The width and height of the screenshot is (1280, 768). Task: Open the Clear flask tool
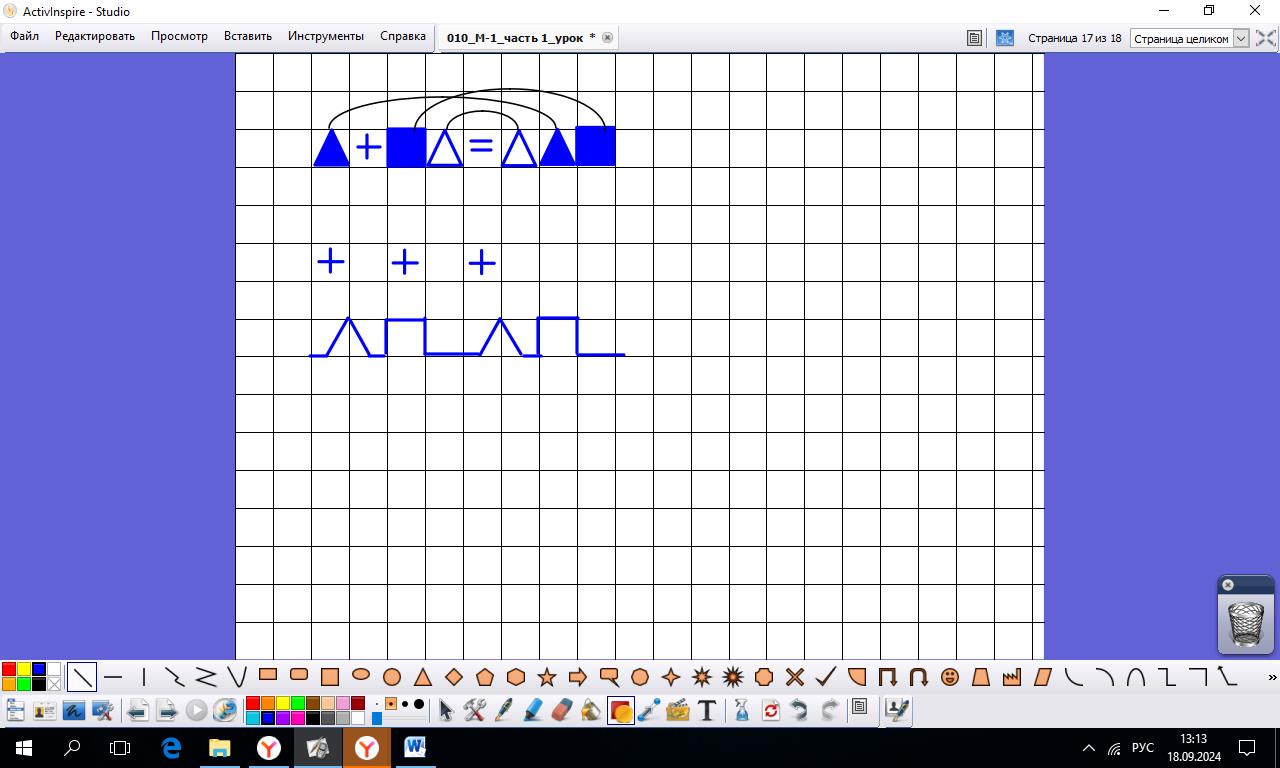[x=742, y=710]
